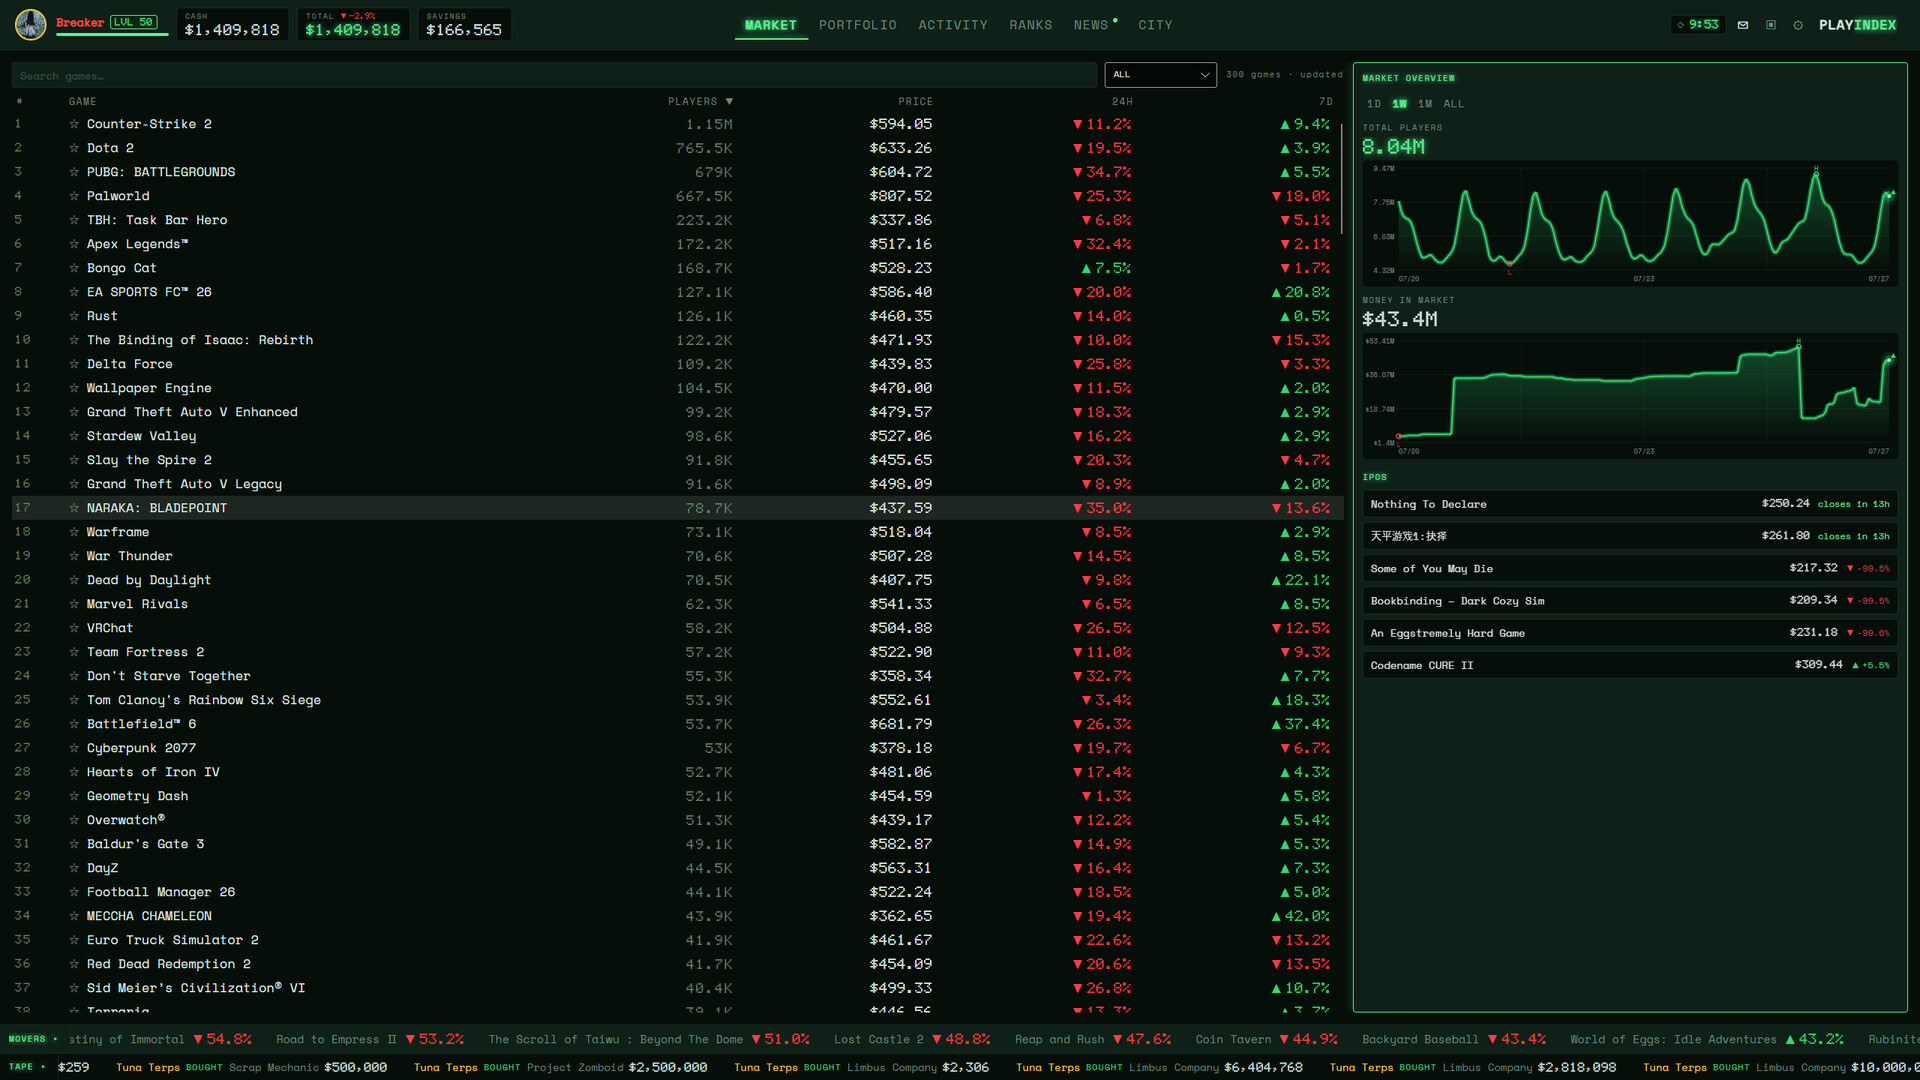Favorite Grand Theft Auto V Enhanced

pos(74,412)
